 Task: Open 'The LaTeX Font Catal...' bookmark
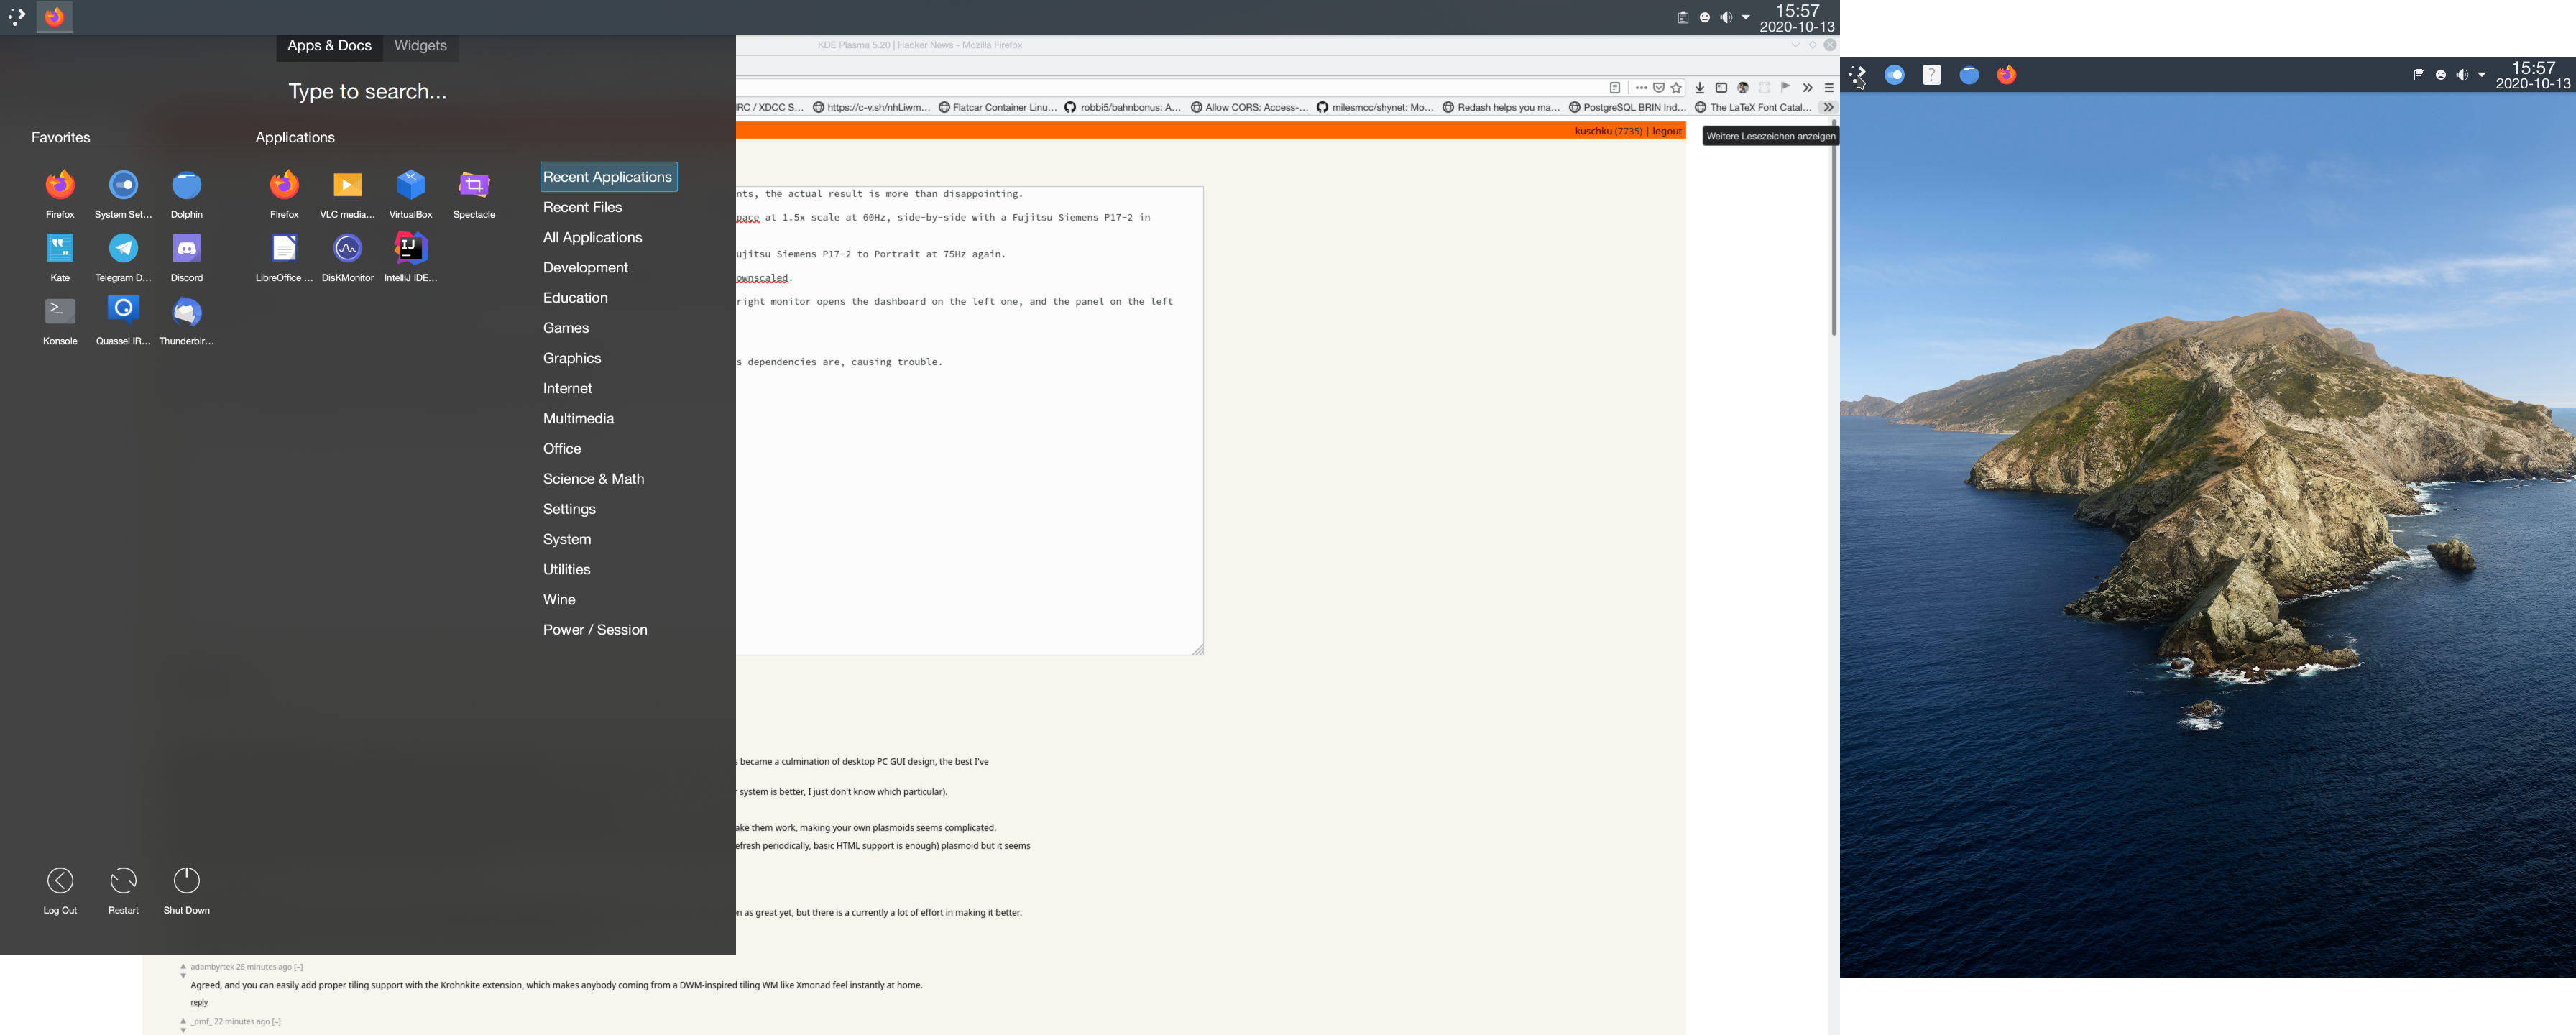(1753, 107)
